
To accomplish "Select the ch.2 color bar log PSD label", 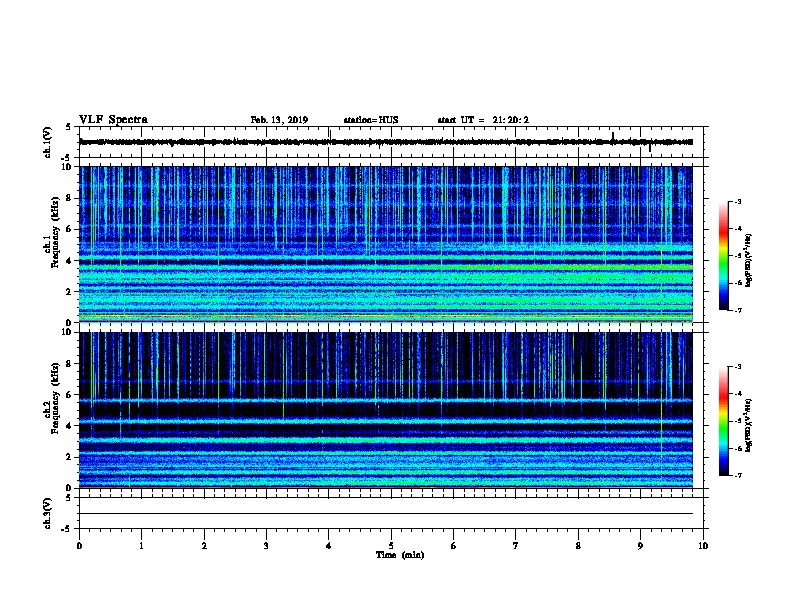I will (748, 425).
